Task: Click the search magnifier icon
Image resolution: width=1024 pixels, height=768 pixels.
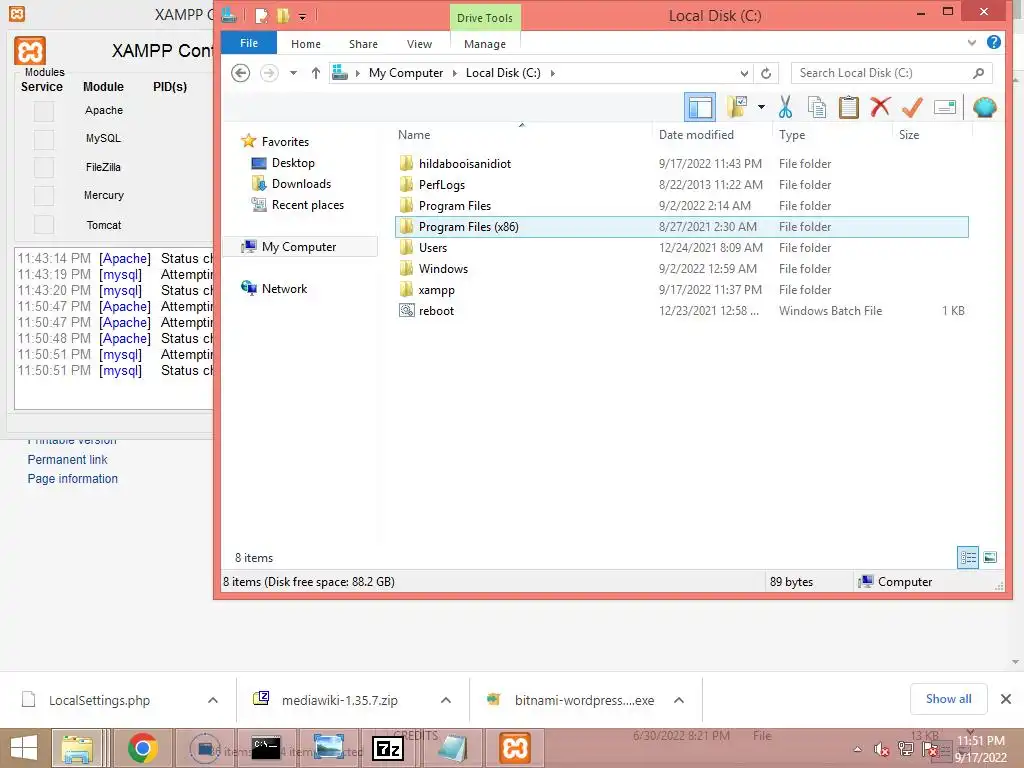Action: (x=978, y=73)
